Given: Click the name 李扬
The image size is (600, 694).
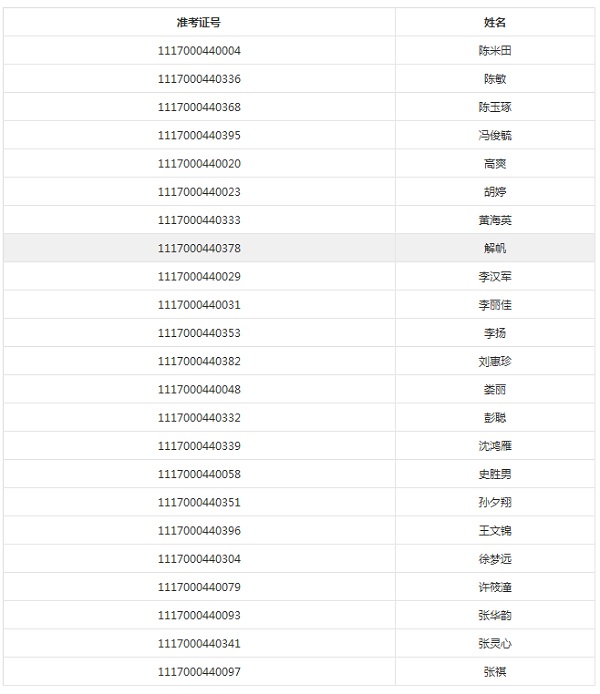Looking at the screenshot, I should (x=495, y=333).
